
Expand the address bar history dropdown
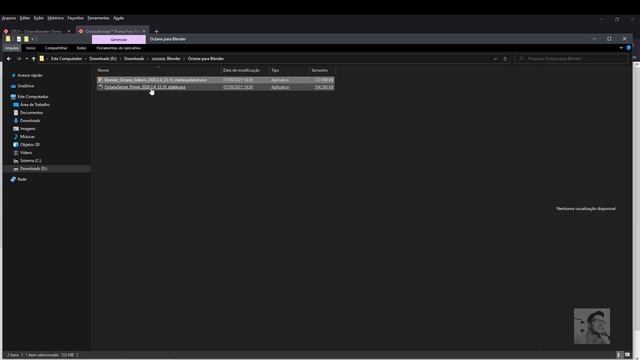coord(495,59)
